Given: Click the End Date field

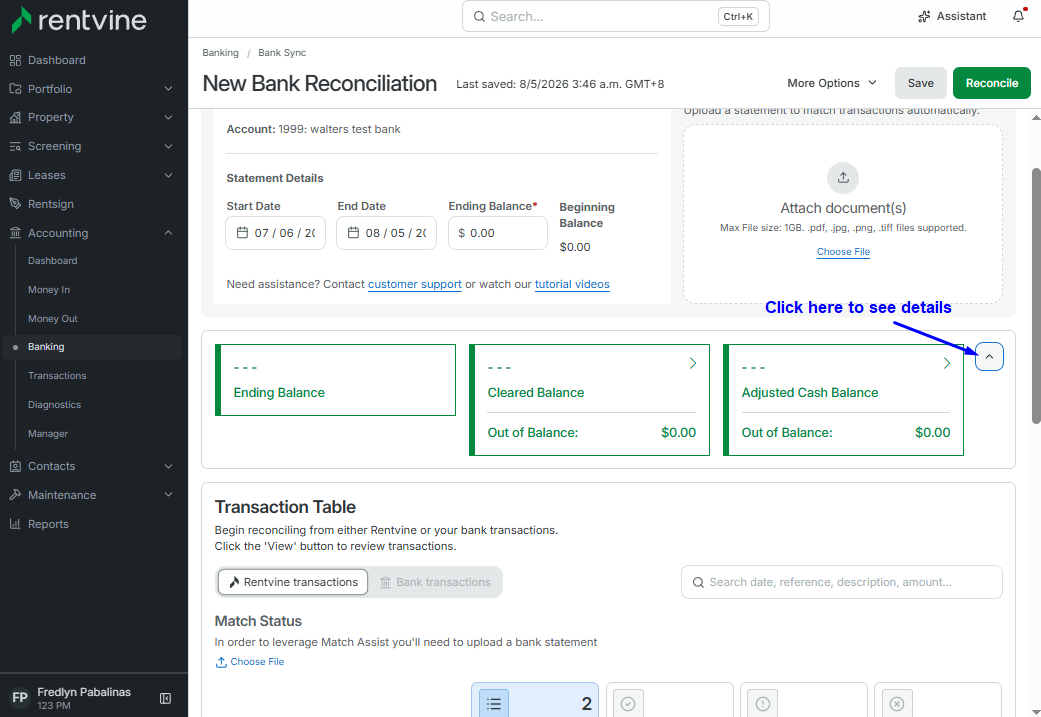Looking at the screenshot, I should pos(386,233).
